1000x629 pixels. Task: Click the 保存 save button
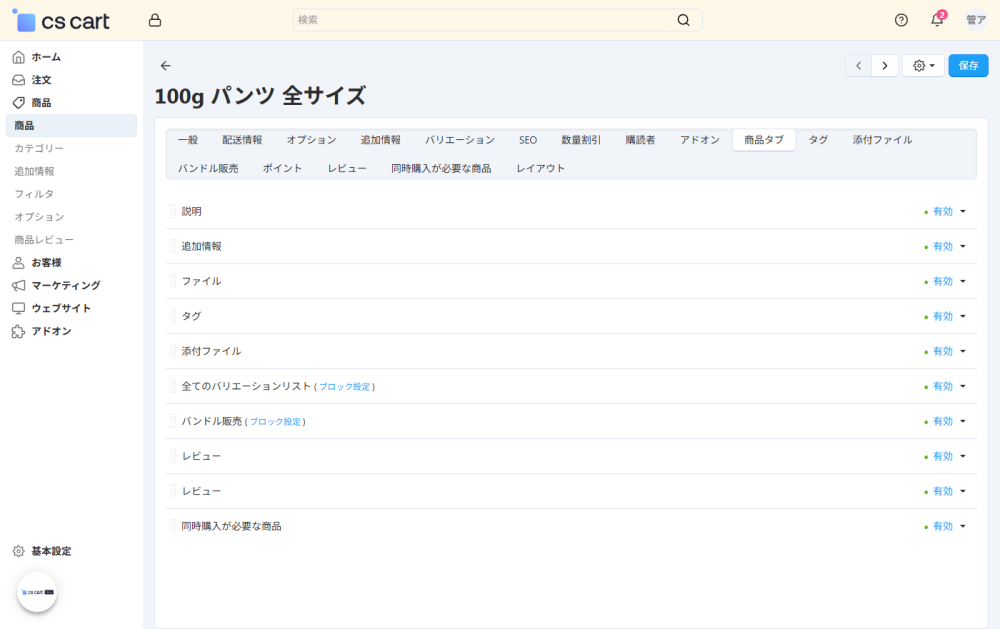(968, 66)
